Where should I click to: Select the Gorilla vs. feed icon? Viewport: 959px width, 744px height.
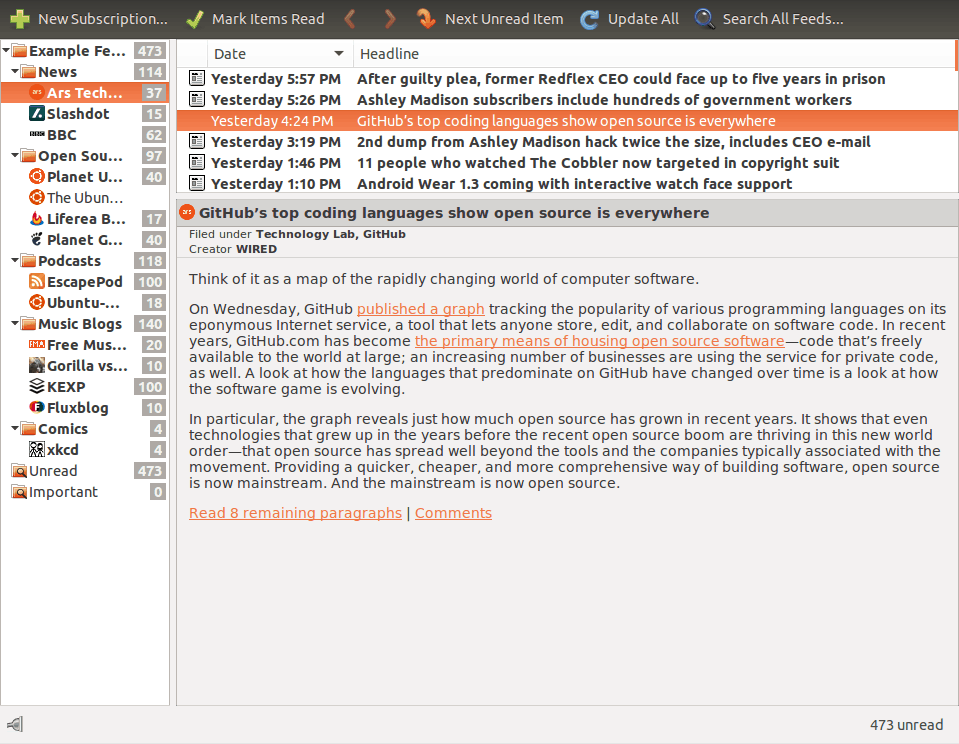pyautogui.click(x=37, y=365)
